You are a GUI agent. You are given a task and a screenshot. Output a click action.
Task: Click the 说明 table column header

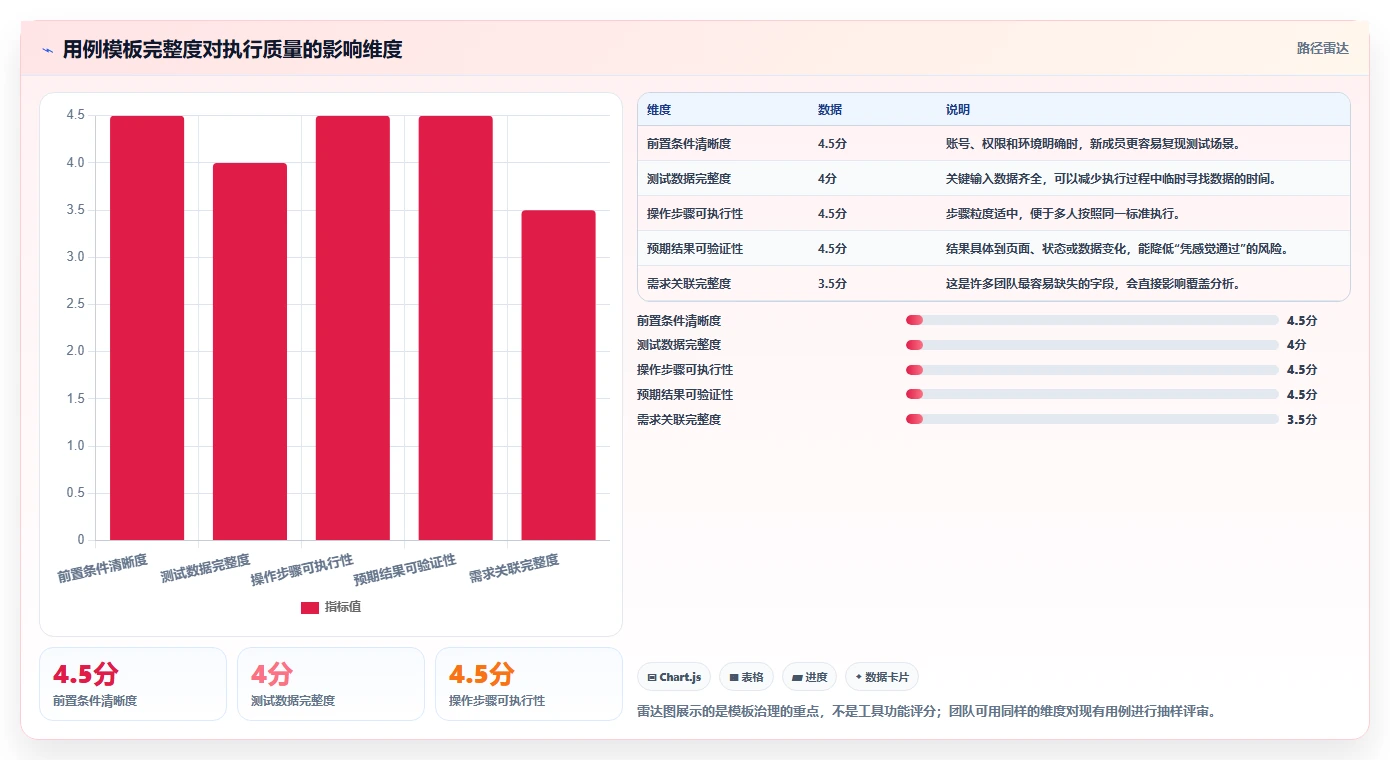click(958, 110)
